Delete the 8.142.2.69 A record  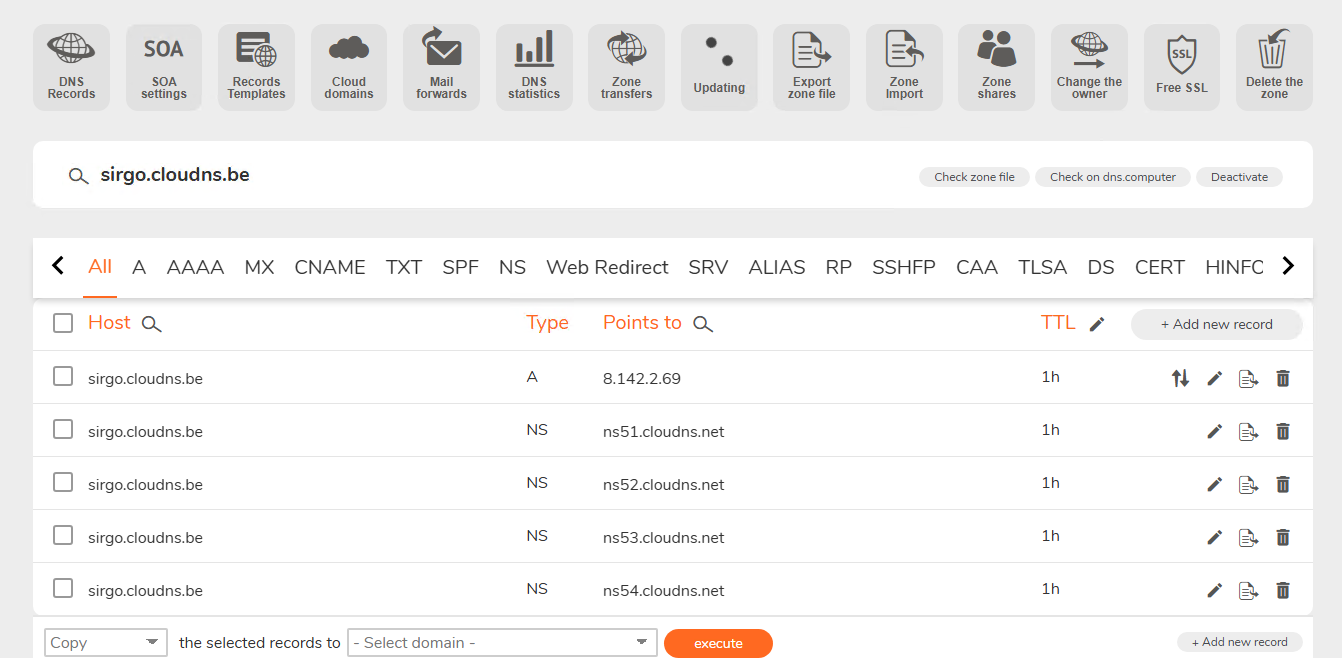pyautogui.click(x=1283, y=378)
